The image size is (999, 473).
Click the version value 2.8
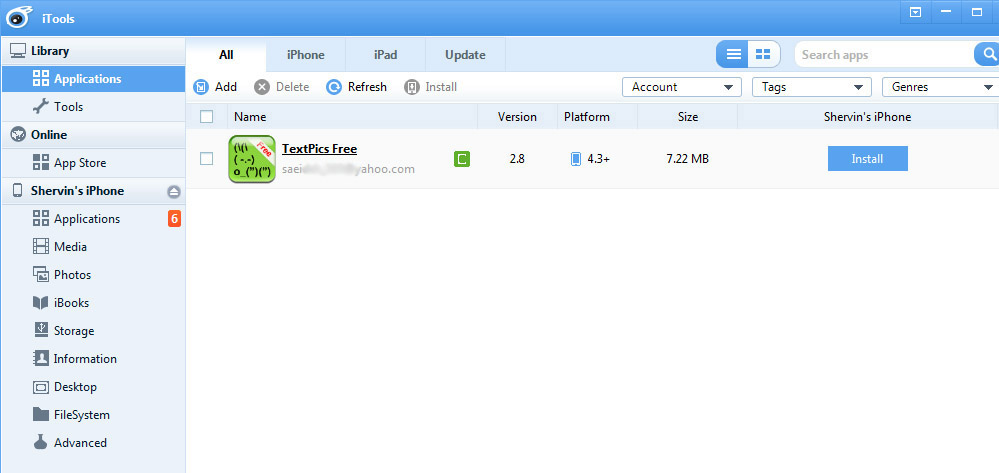click(517, 159)
